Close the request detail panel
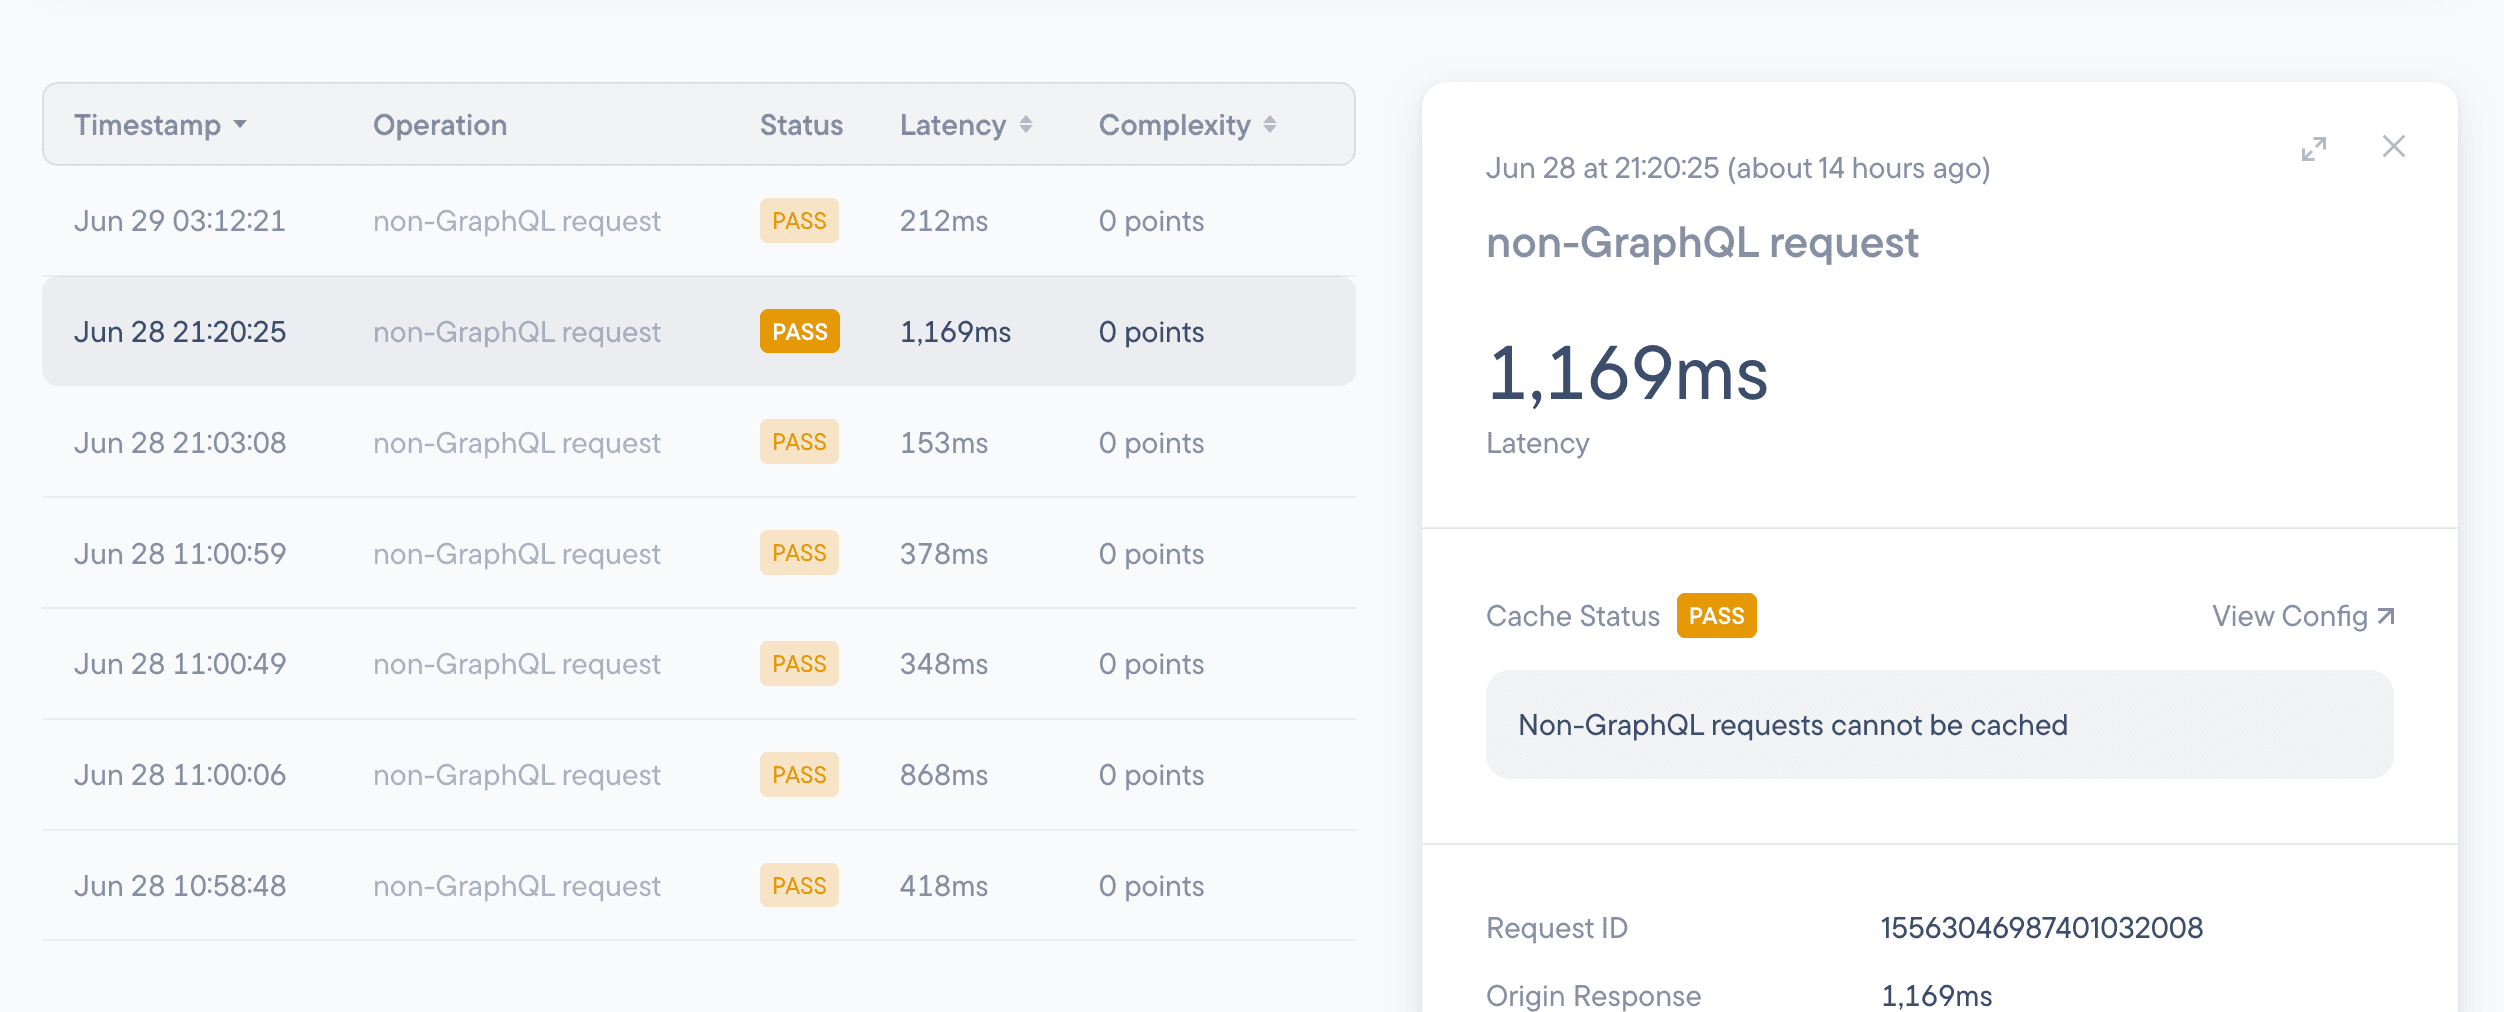This screenshot has width=2504, height=1012. point(2394,147)
